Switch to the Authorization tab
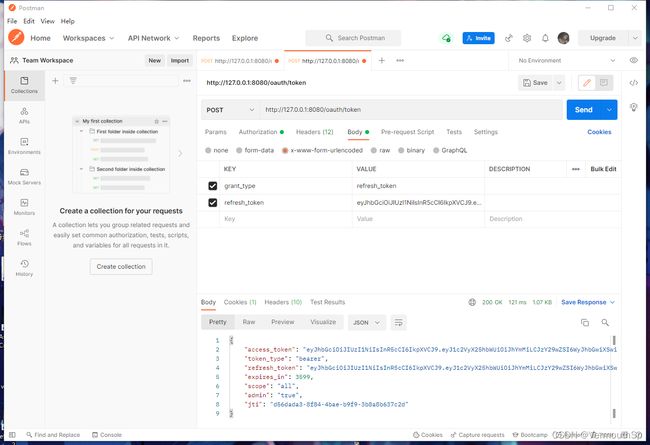This screenshot has height=445, width=650. 261,132
